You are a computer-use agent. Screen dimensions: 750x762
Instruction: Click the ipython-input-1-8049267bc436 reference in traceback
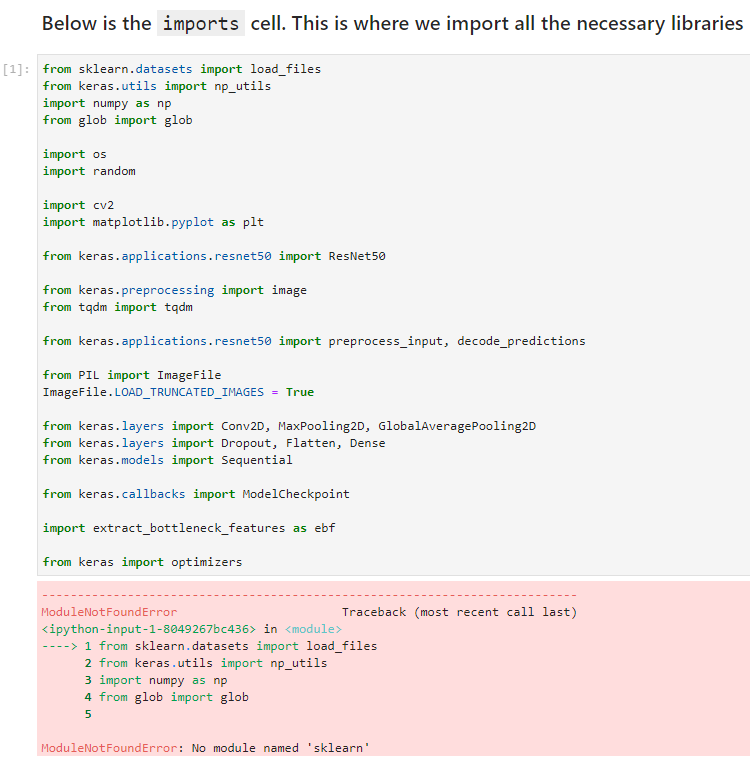148,629
